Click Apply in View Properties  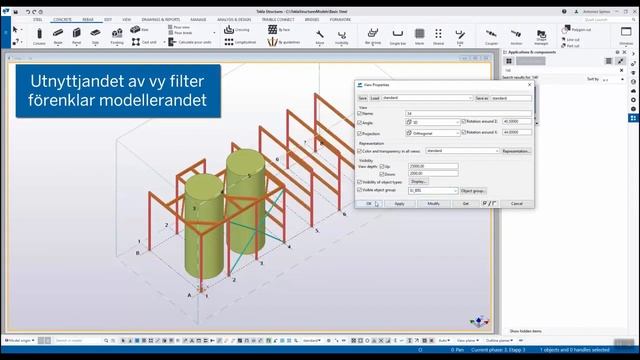(x=400, y=203)
